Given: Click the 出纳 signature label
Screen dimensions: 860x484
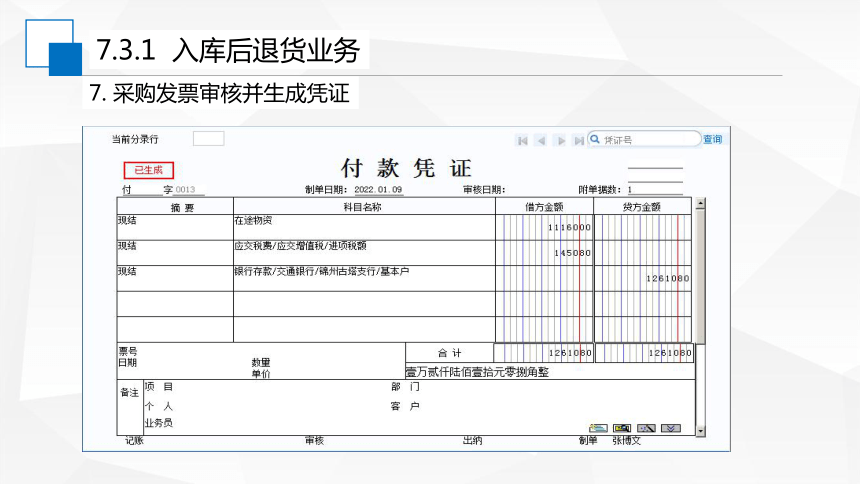Looking at the screenshot, I should pos(472,440).
